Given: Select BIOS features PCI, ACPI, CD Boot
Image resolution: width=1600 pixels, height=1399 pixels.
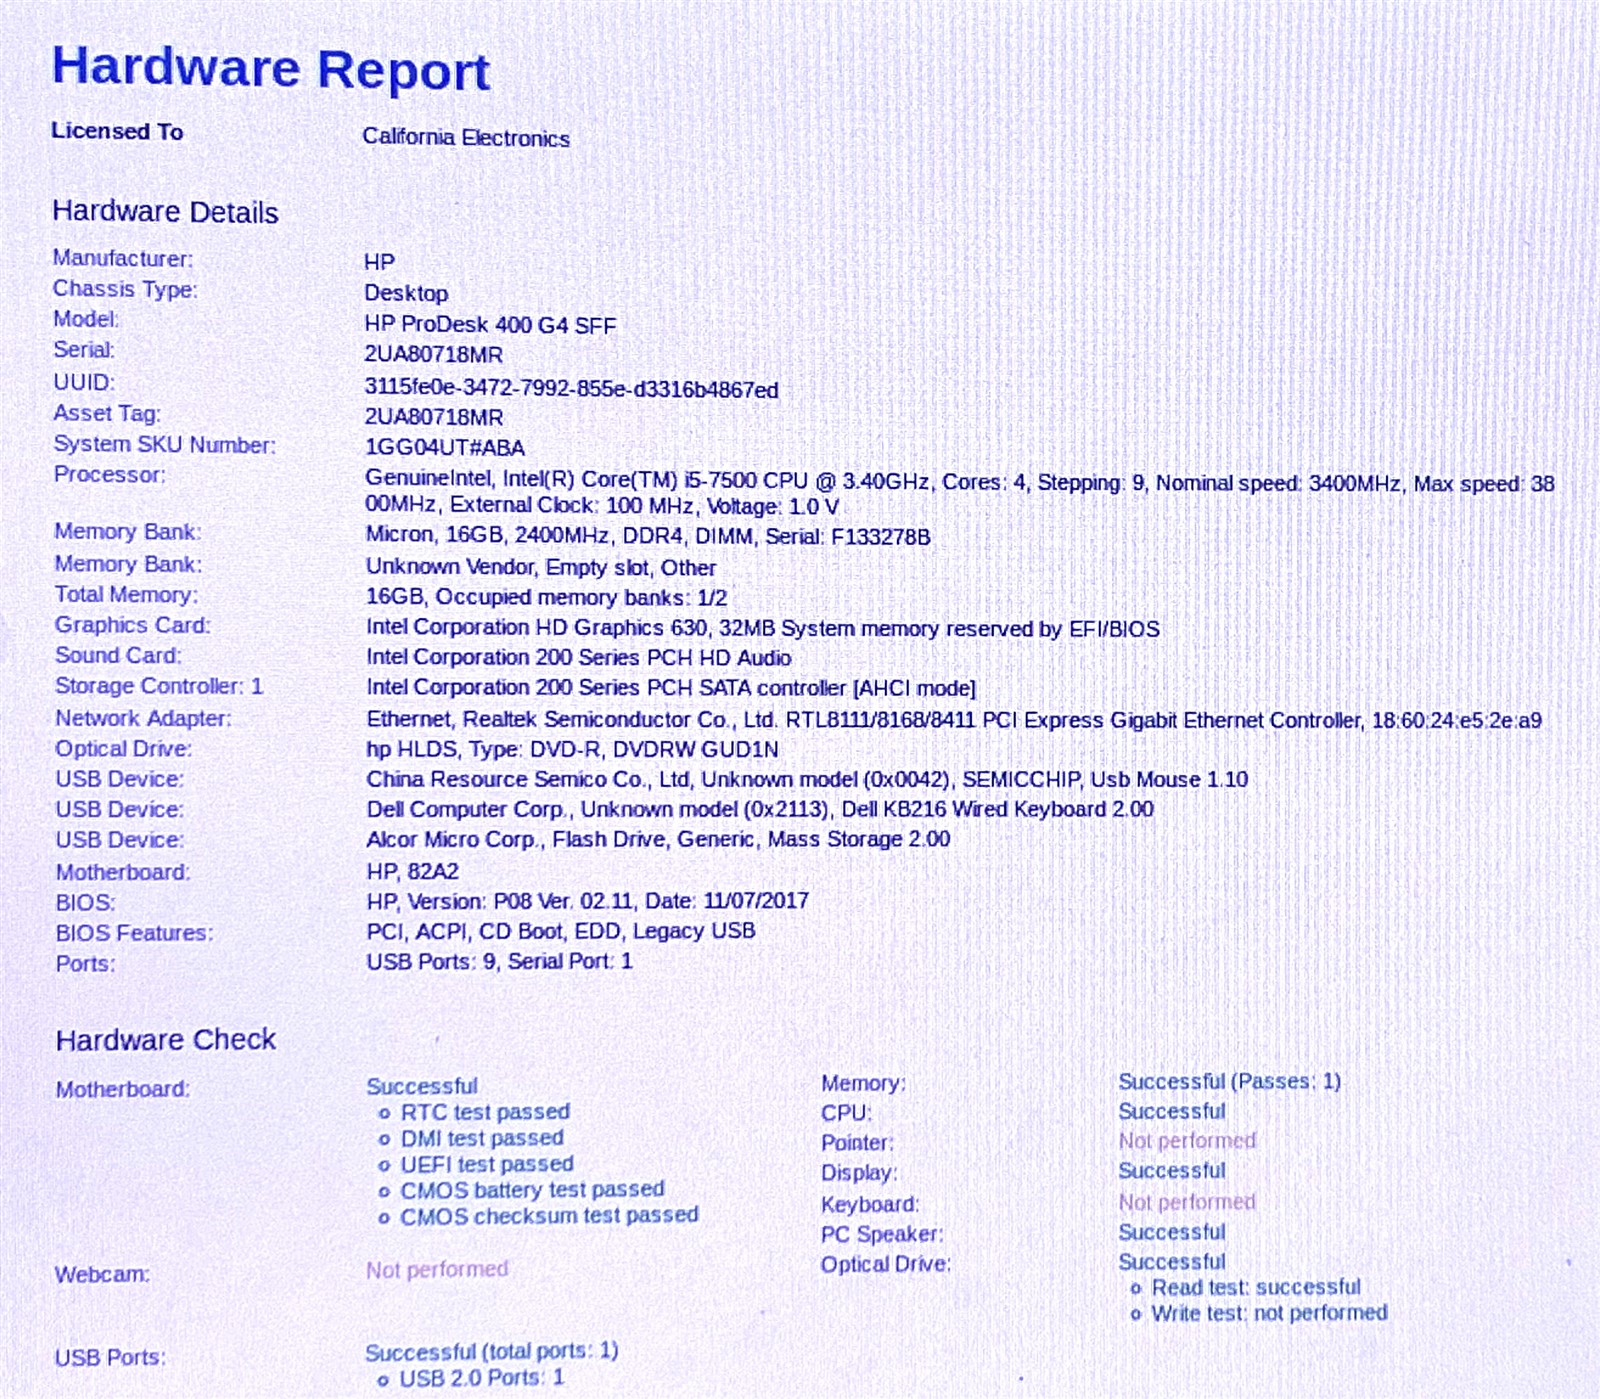Looking at the screenshot, I should tap(561, 931).
